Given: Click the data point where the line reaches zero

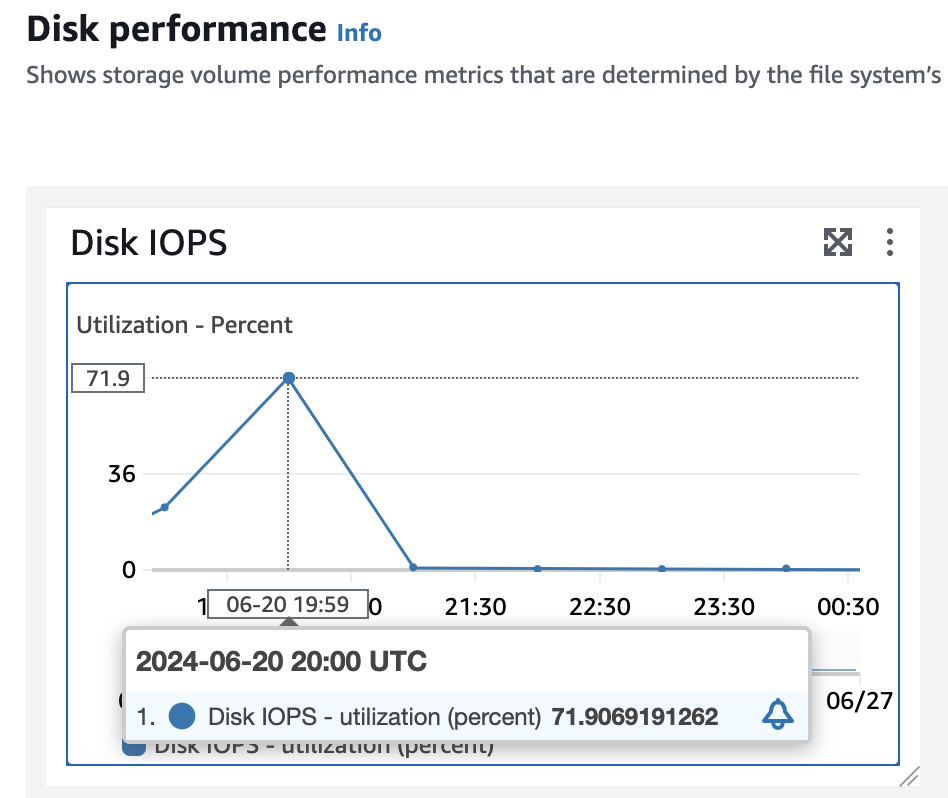Looking at the screenshot, I should pyautogui.click(x=413, y=568).
